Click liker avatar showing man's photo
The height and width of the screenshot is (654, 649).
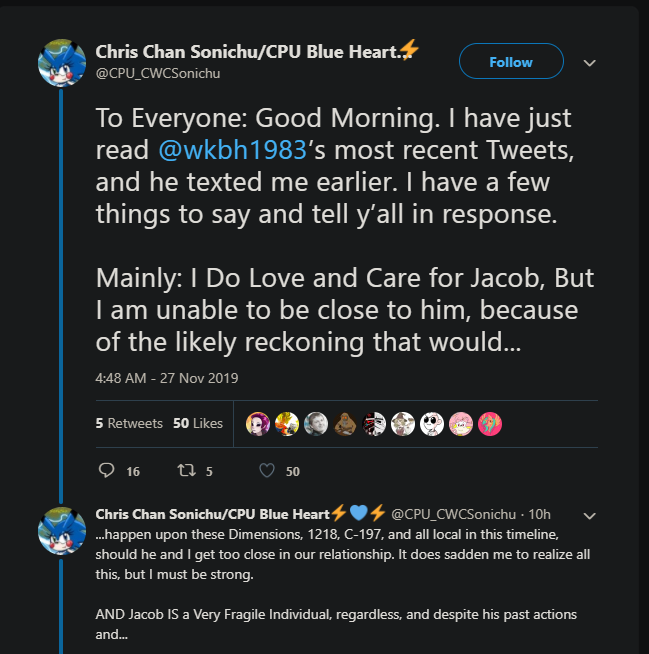[316, 424]
